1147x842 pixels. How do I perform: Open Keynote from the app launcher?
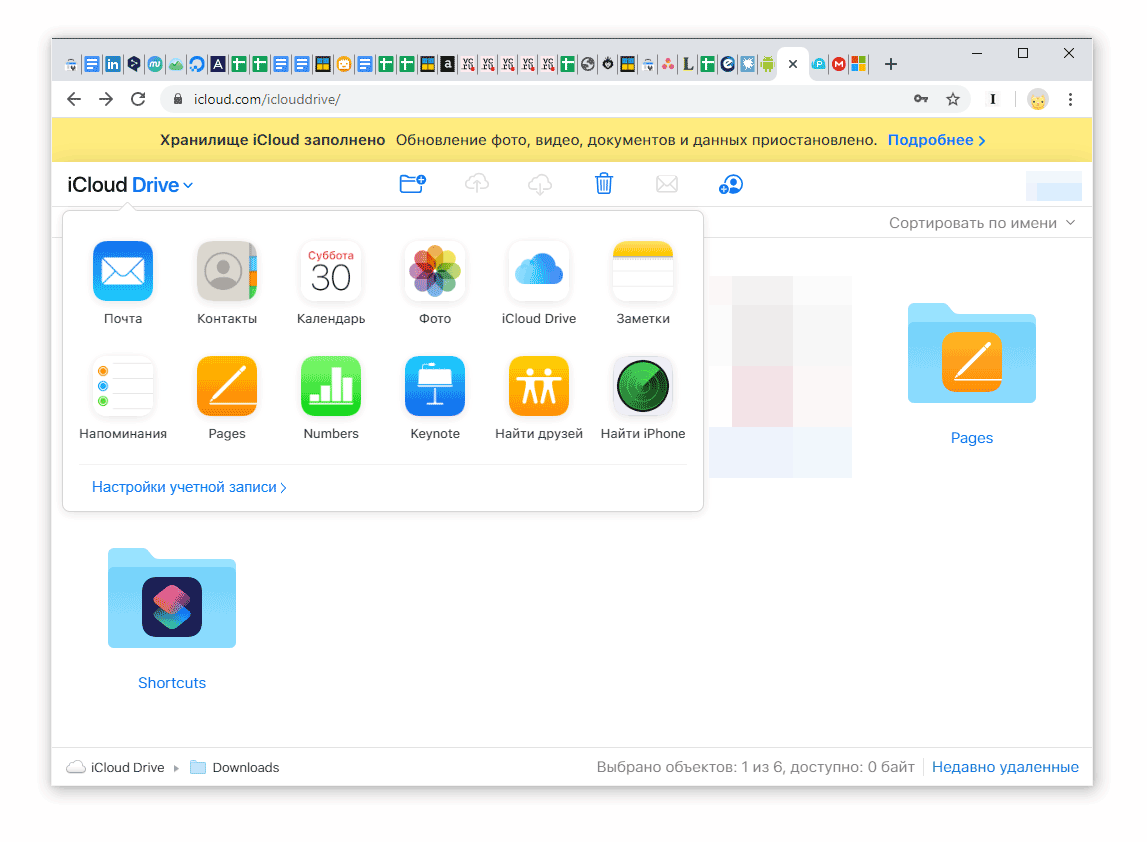click(435, 386)
